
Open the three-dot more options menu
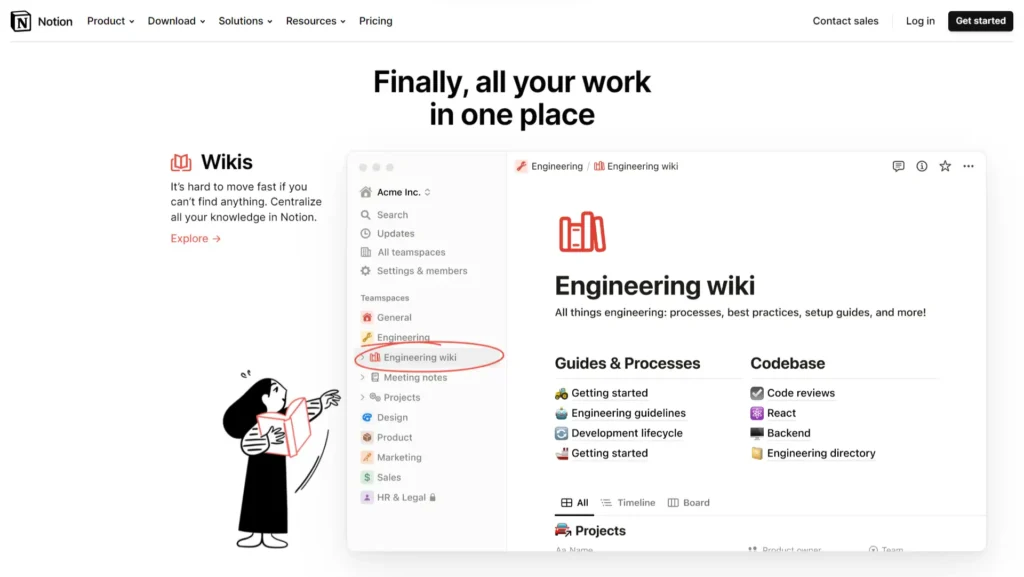[x=968, y=166]
